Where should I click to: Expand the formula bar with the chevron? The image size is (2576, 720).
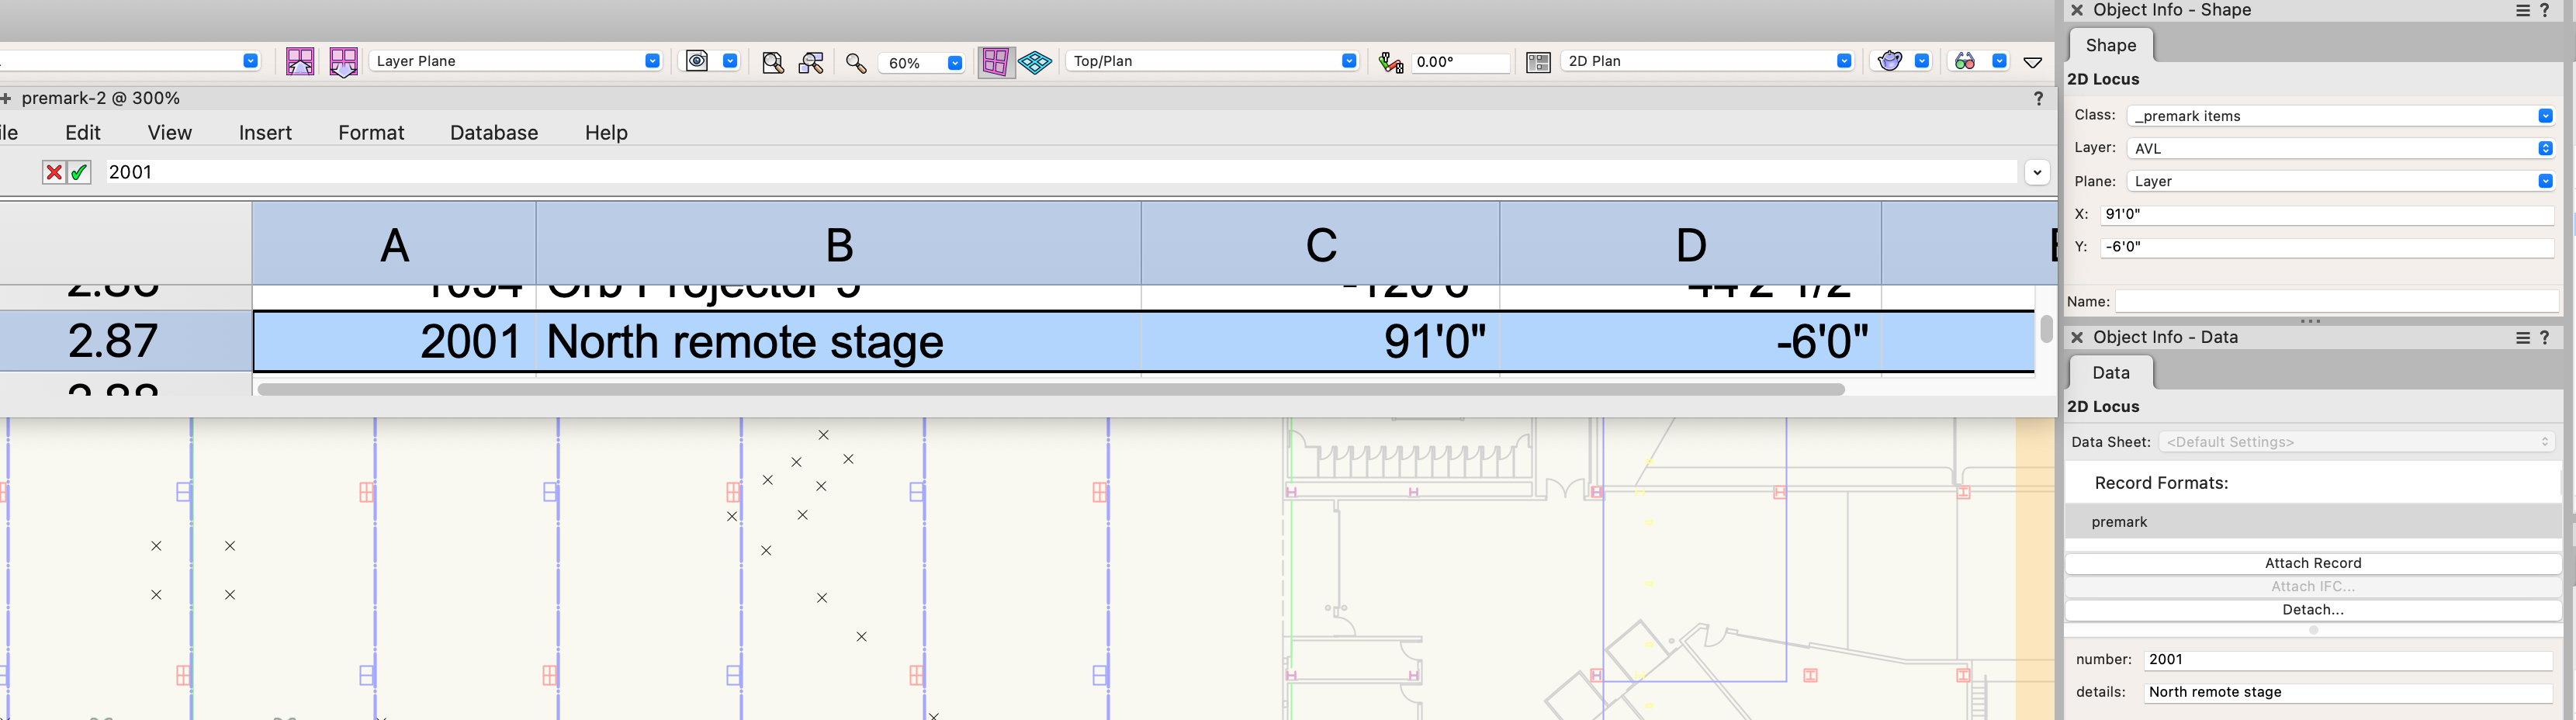click(x=2037, y=172)
